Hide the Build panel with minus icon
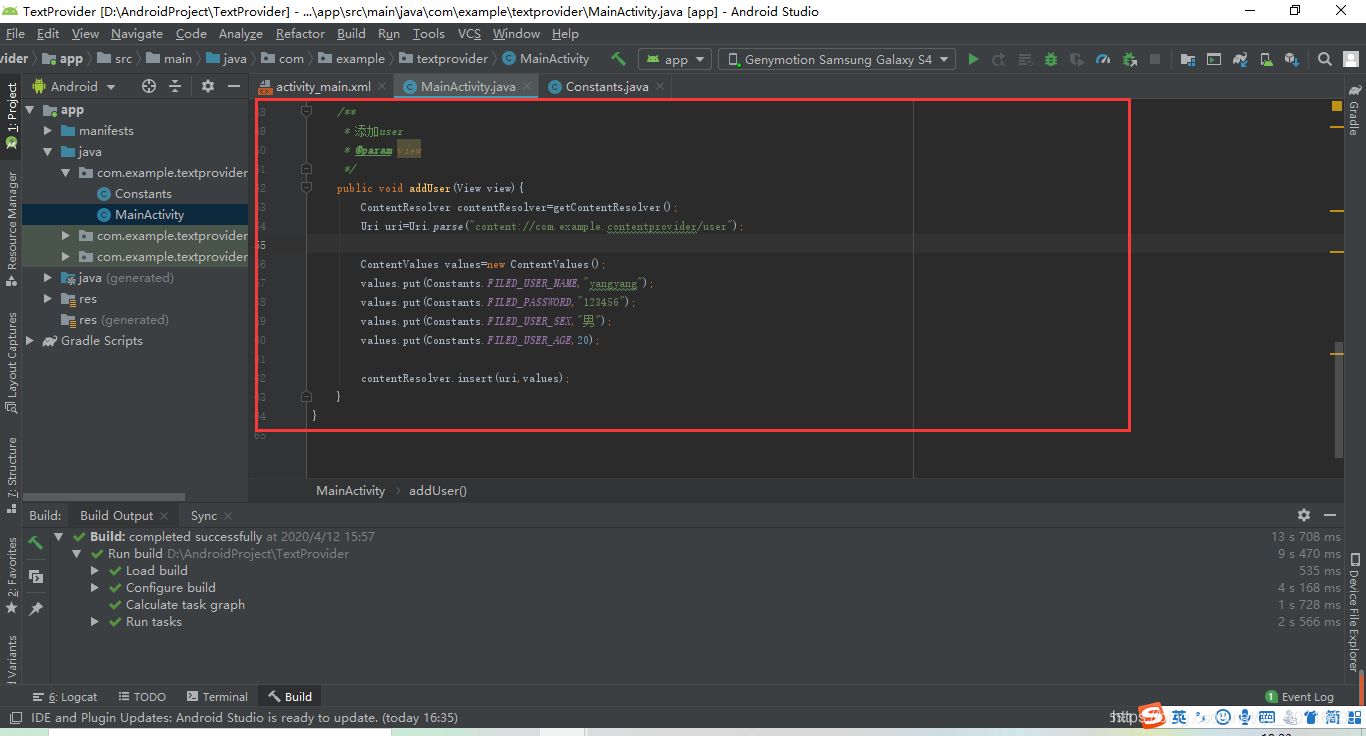This screenshot has width=1366, height=736. [1332, 515]
